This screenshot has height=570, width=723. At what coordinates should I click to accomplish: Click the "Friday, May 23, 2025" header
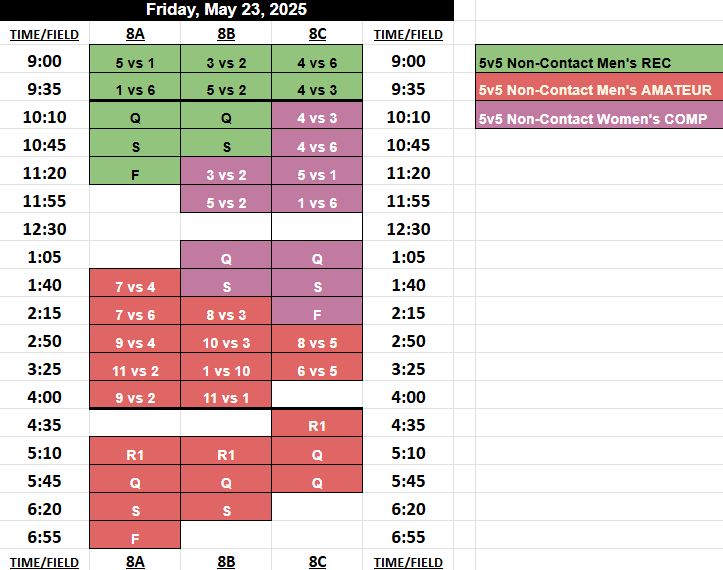click(226, 10)
